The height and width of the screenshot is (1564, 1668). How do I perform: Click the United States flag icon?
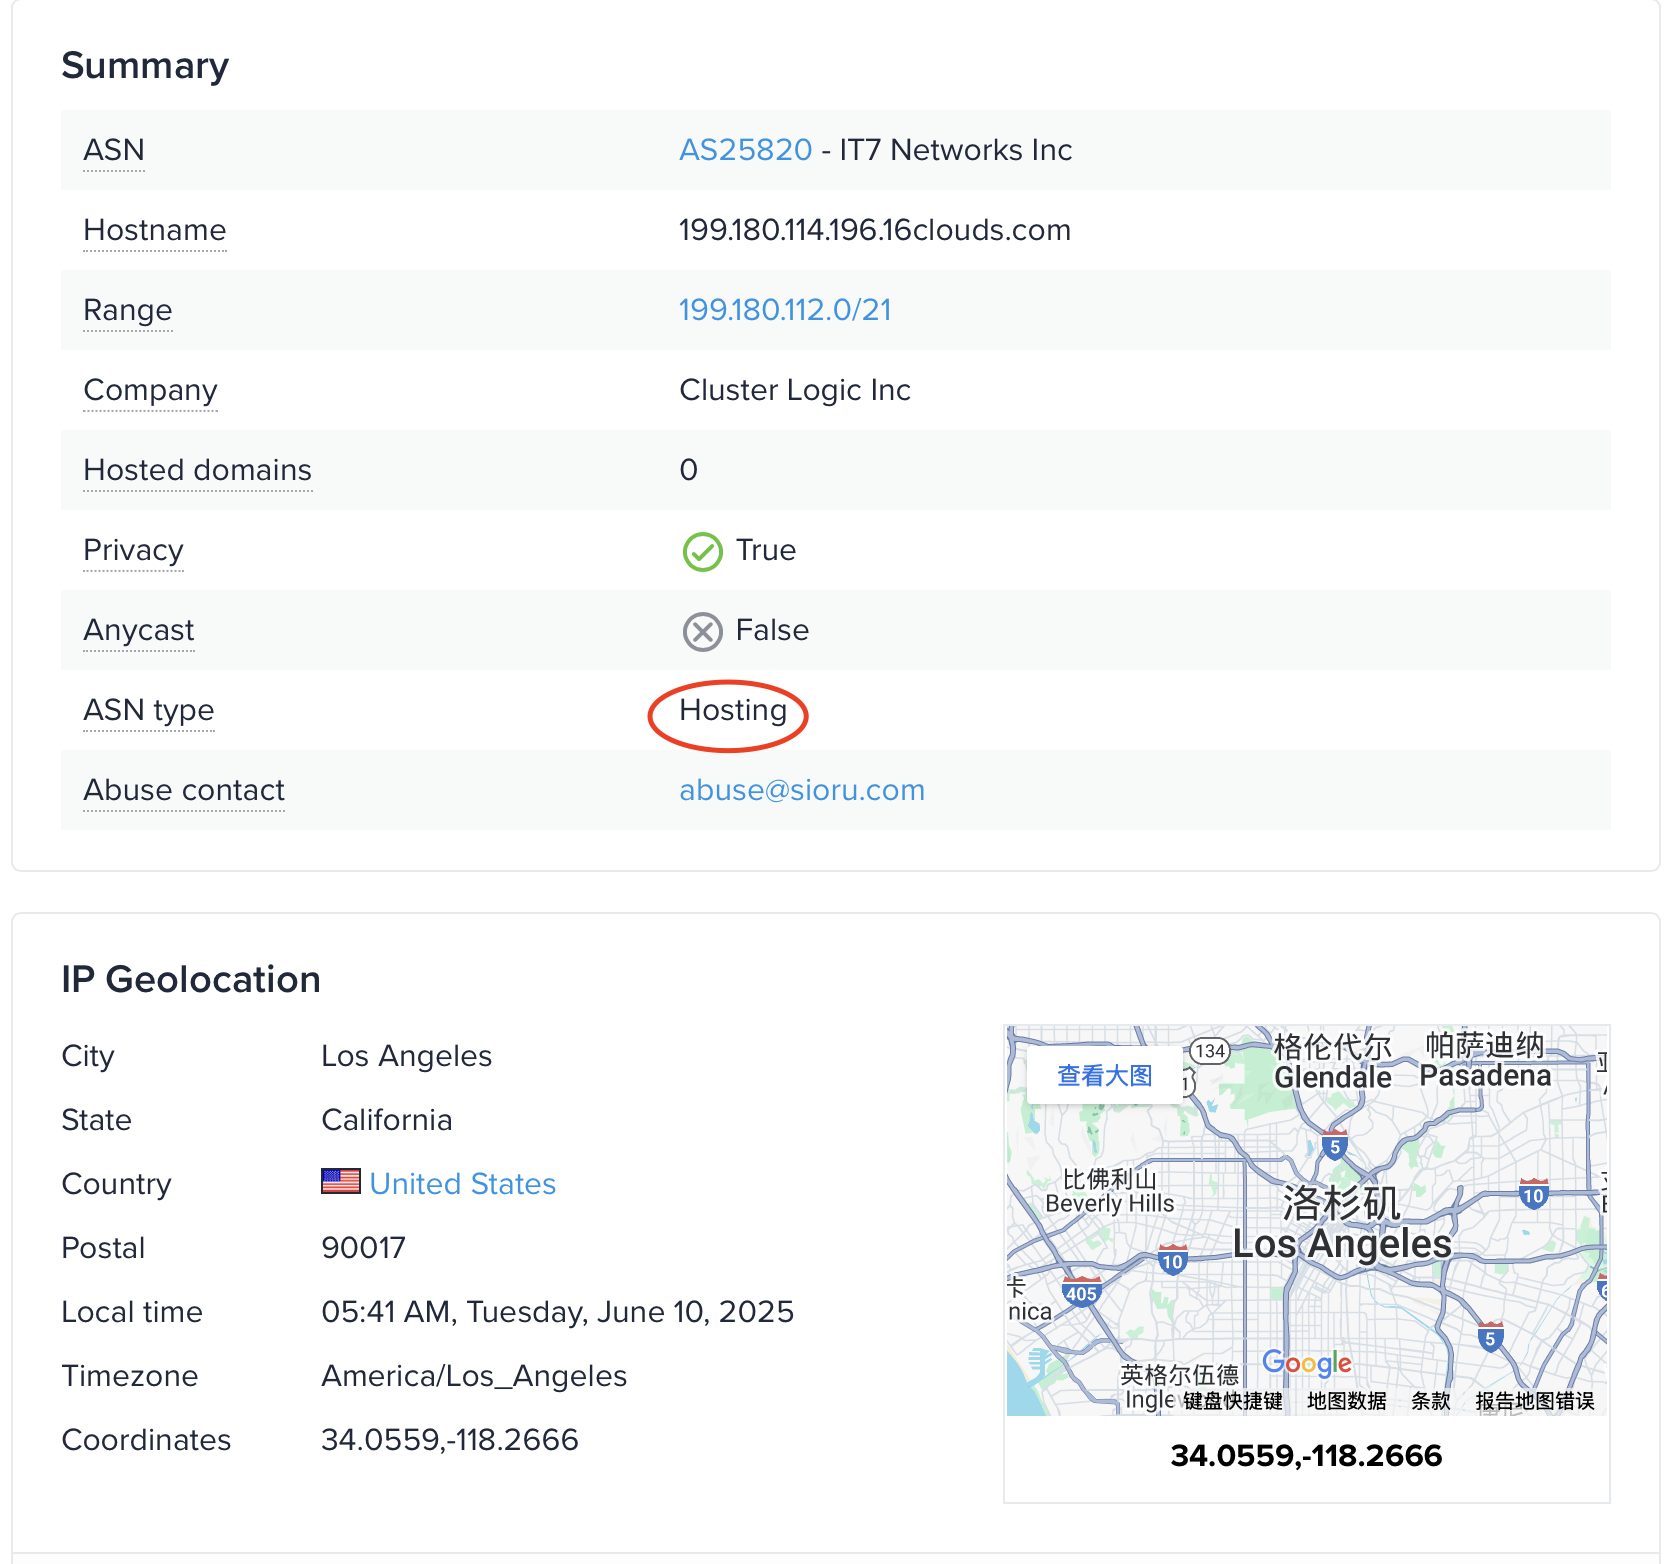click(340, 1182)
